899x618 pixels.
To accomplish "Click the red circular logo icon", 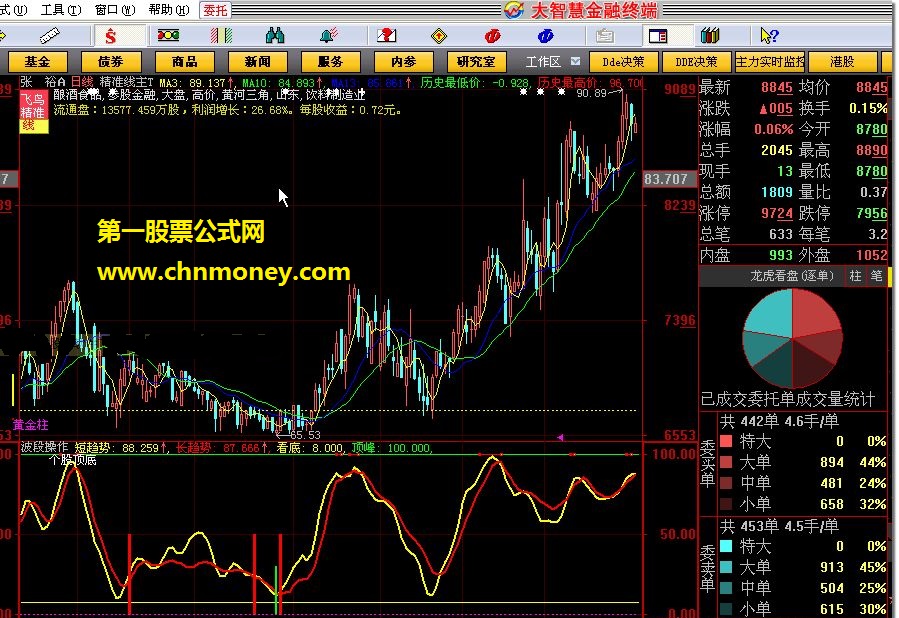I will (492, 36).
